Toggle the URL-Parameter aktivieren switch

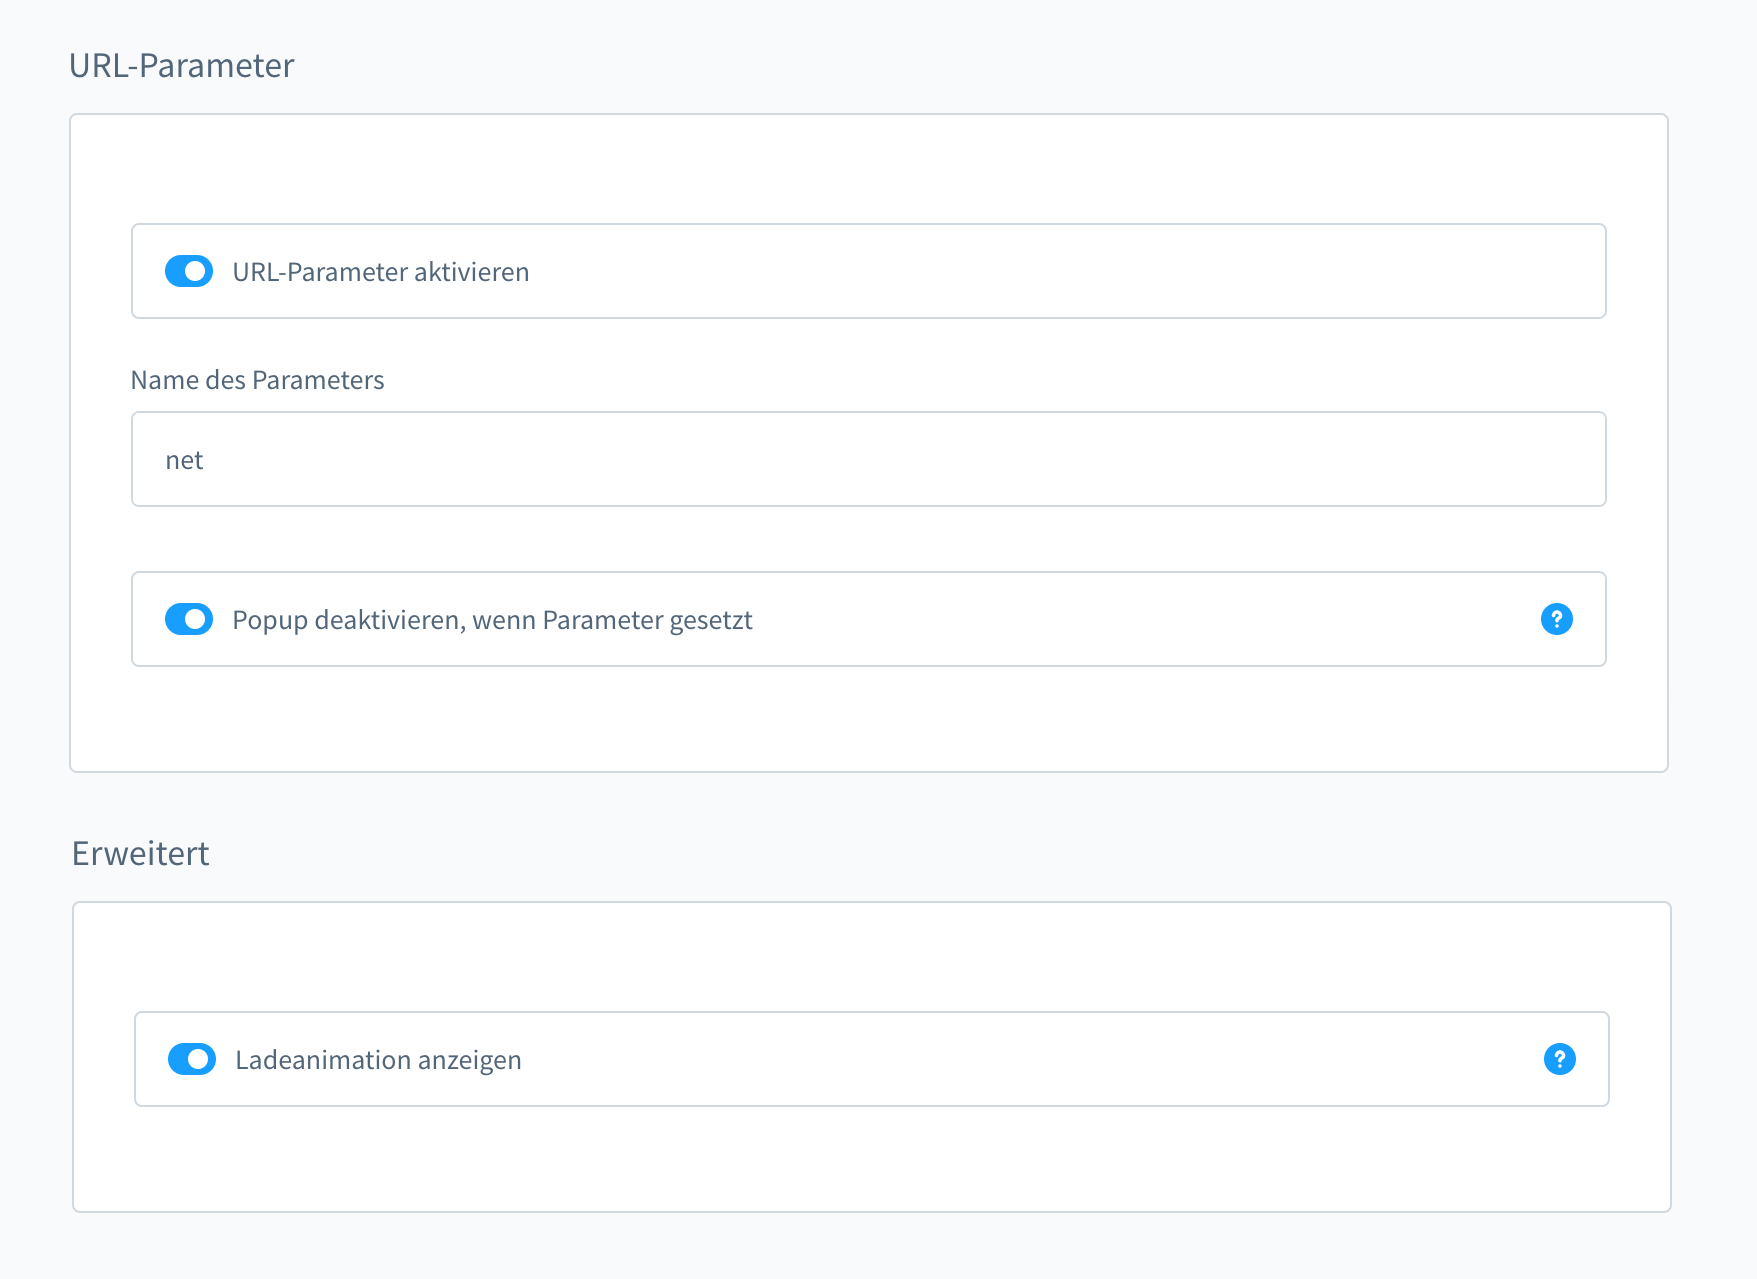point(189,271)
